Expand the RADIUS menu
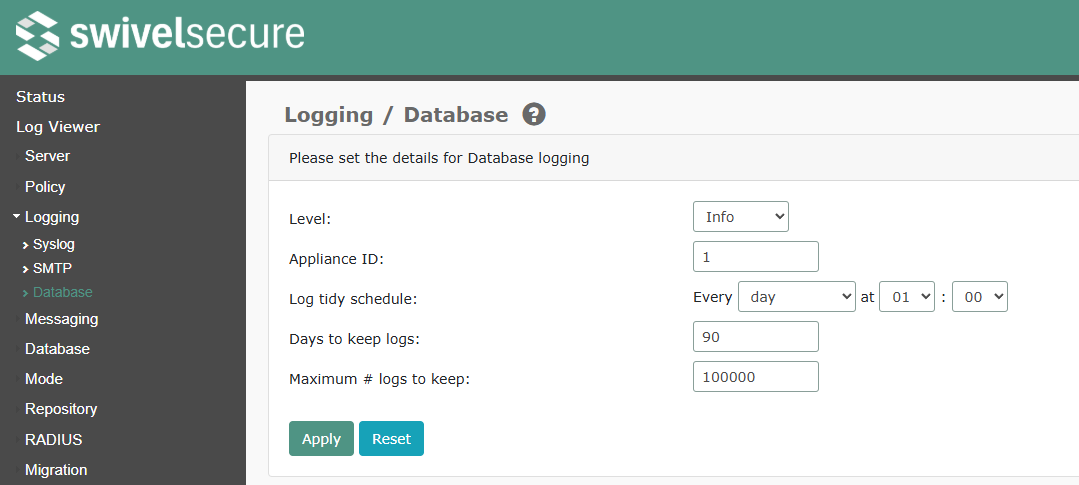Screen dimensions: 1079x485 54,440
